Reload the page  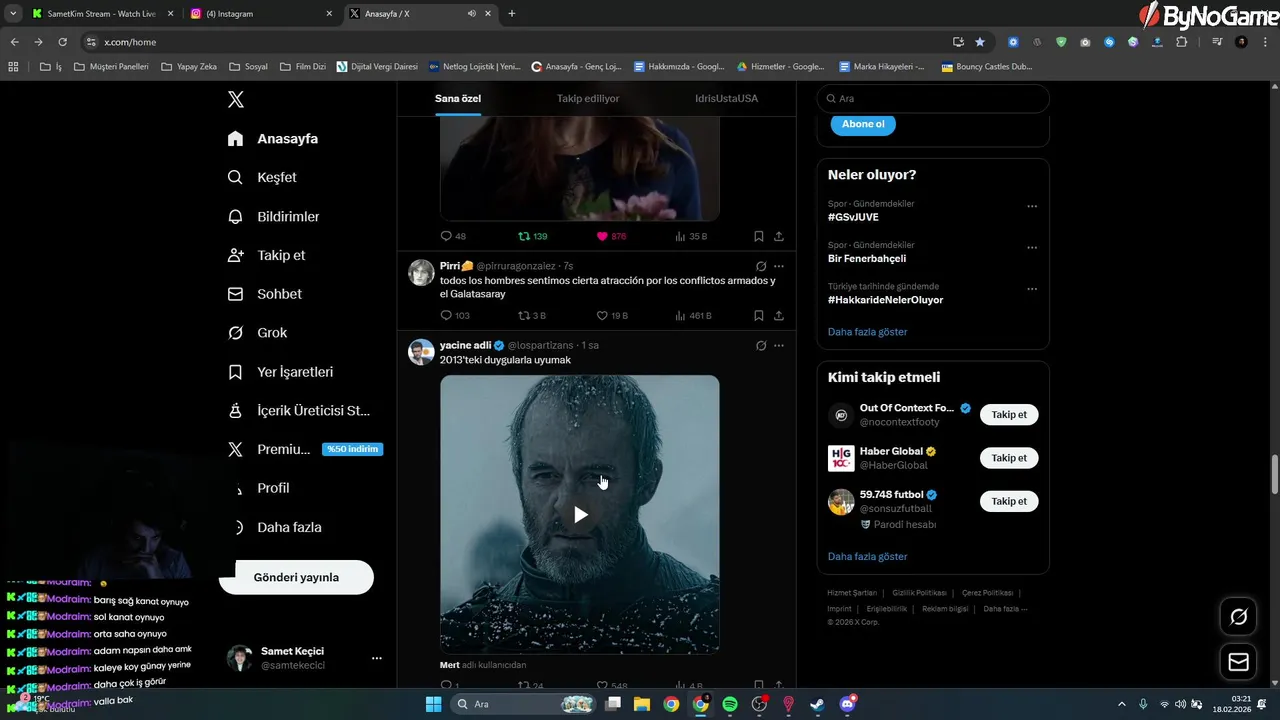(x=62, y=42)
